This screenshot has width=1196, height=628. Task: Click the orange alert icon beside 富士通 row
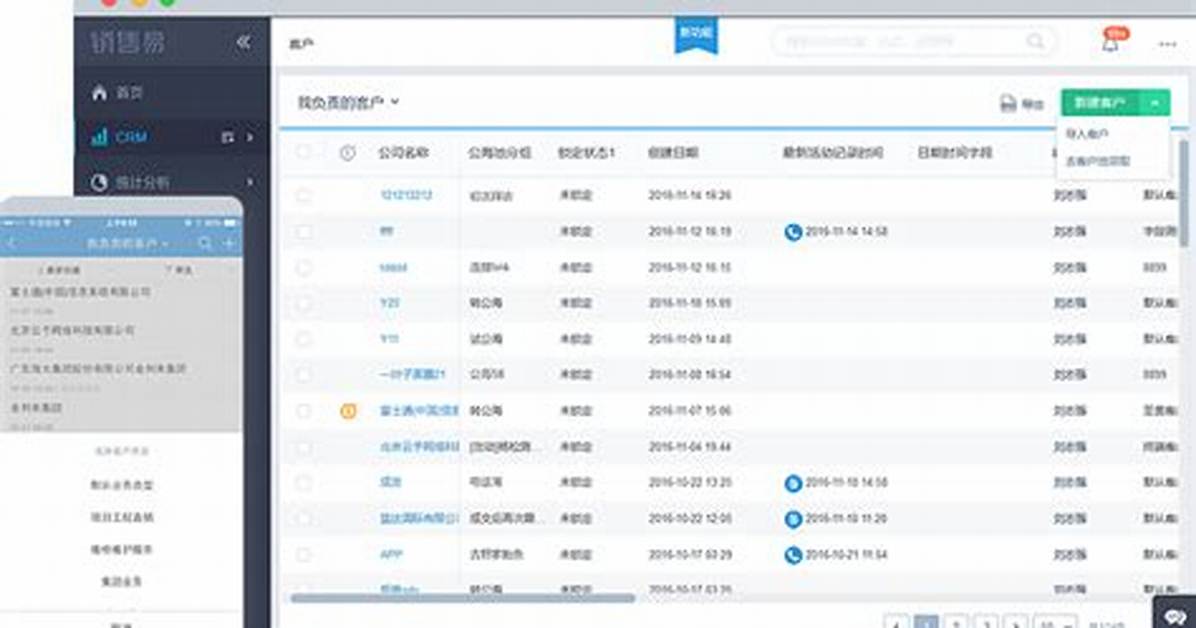[348, 411]
